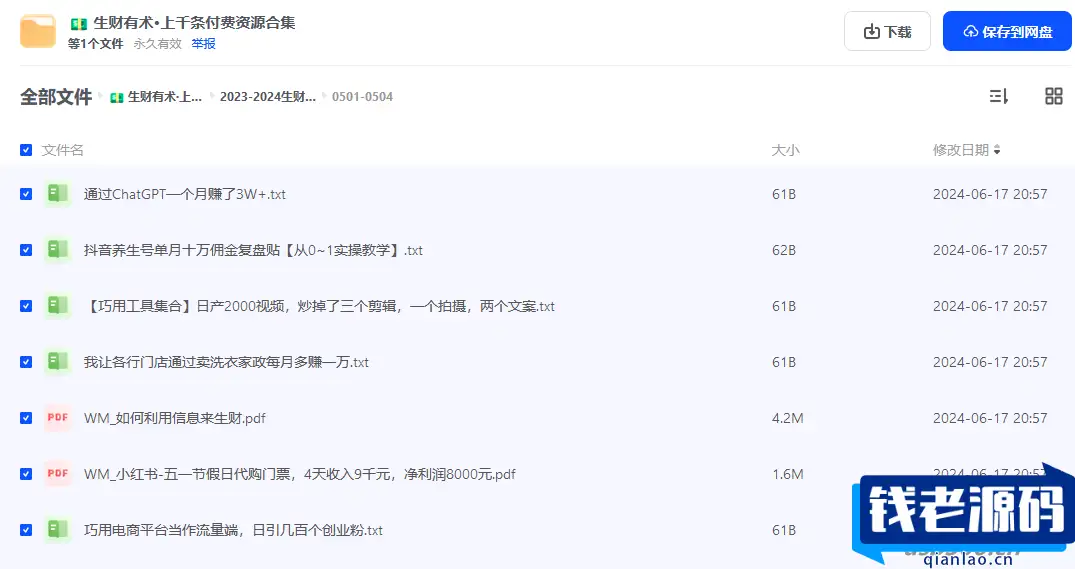Uncheck 抖音养生号单月十万佣金 file checkbox
The height and width of the screenshot is (569, 1075).
click(26, 250)
